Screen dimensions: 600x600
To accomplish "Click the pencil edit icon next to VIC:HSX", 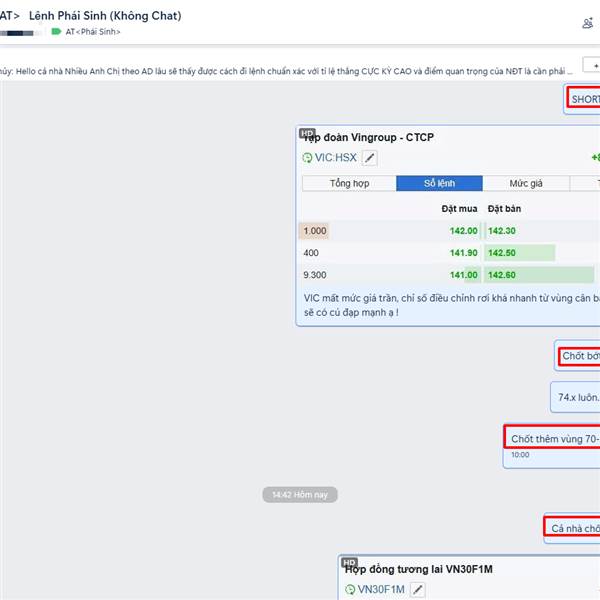I will (370, 158).
